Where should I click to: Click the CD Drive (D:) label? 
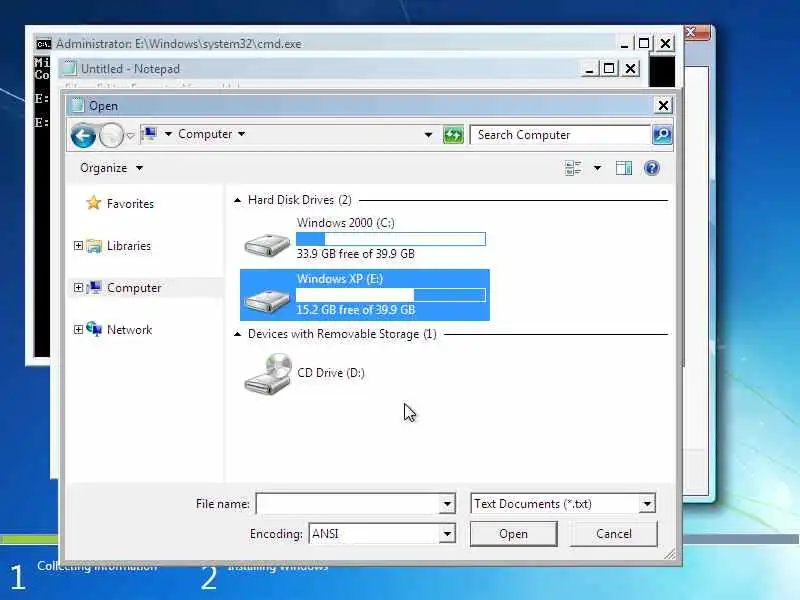(x=331, y=373)
